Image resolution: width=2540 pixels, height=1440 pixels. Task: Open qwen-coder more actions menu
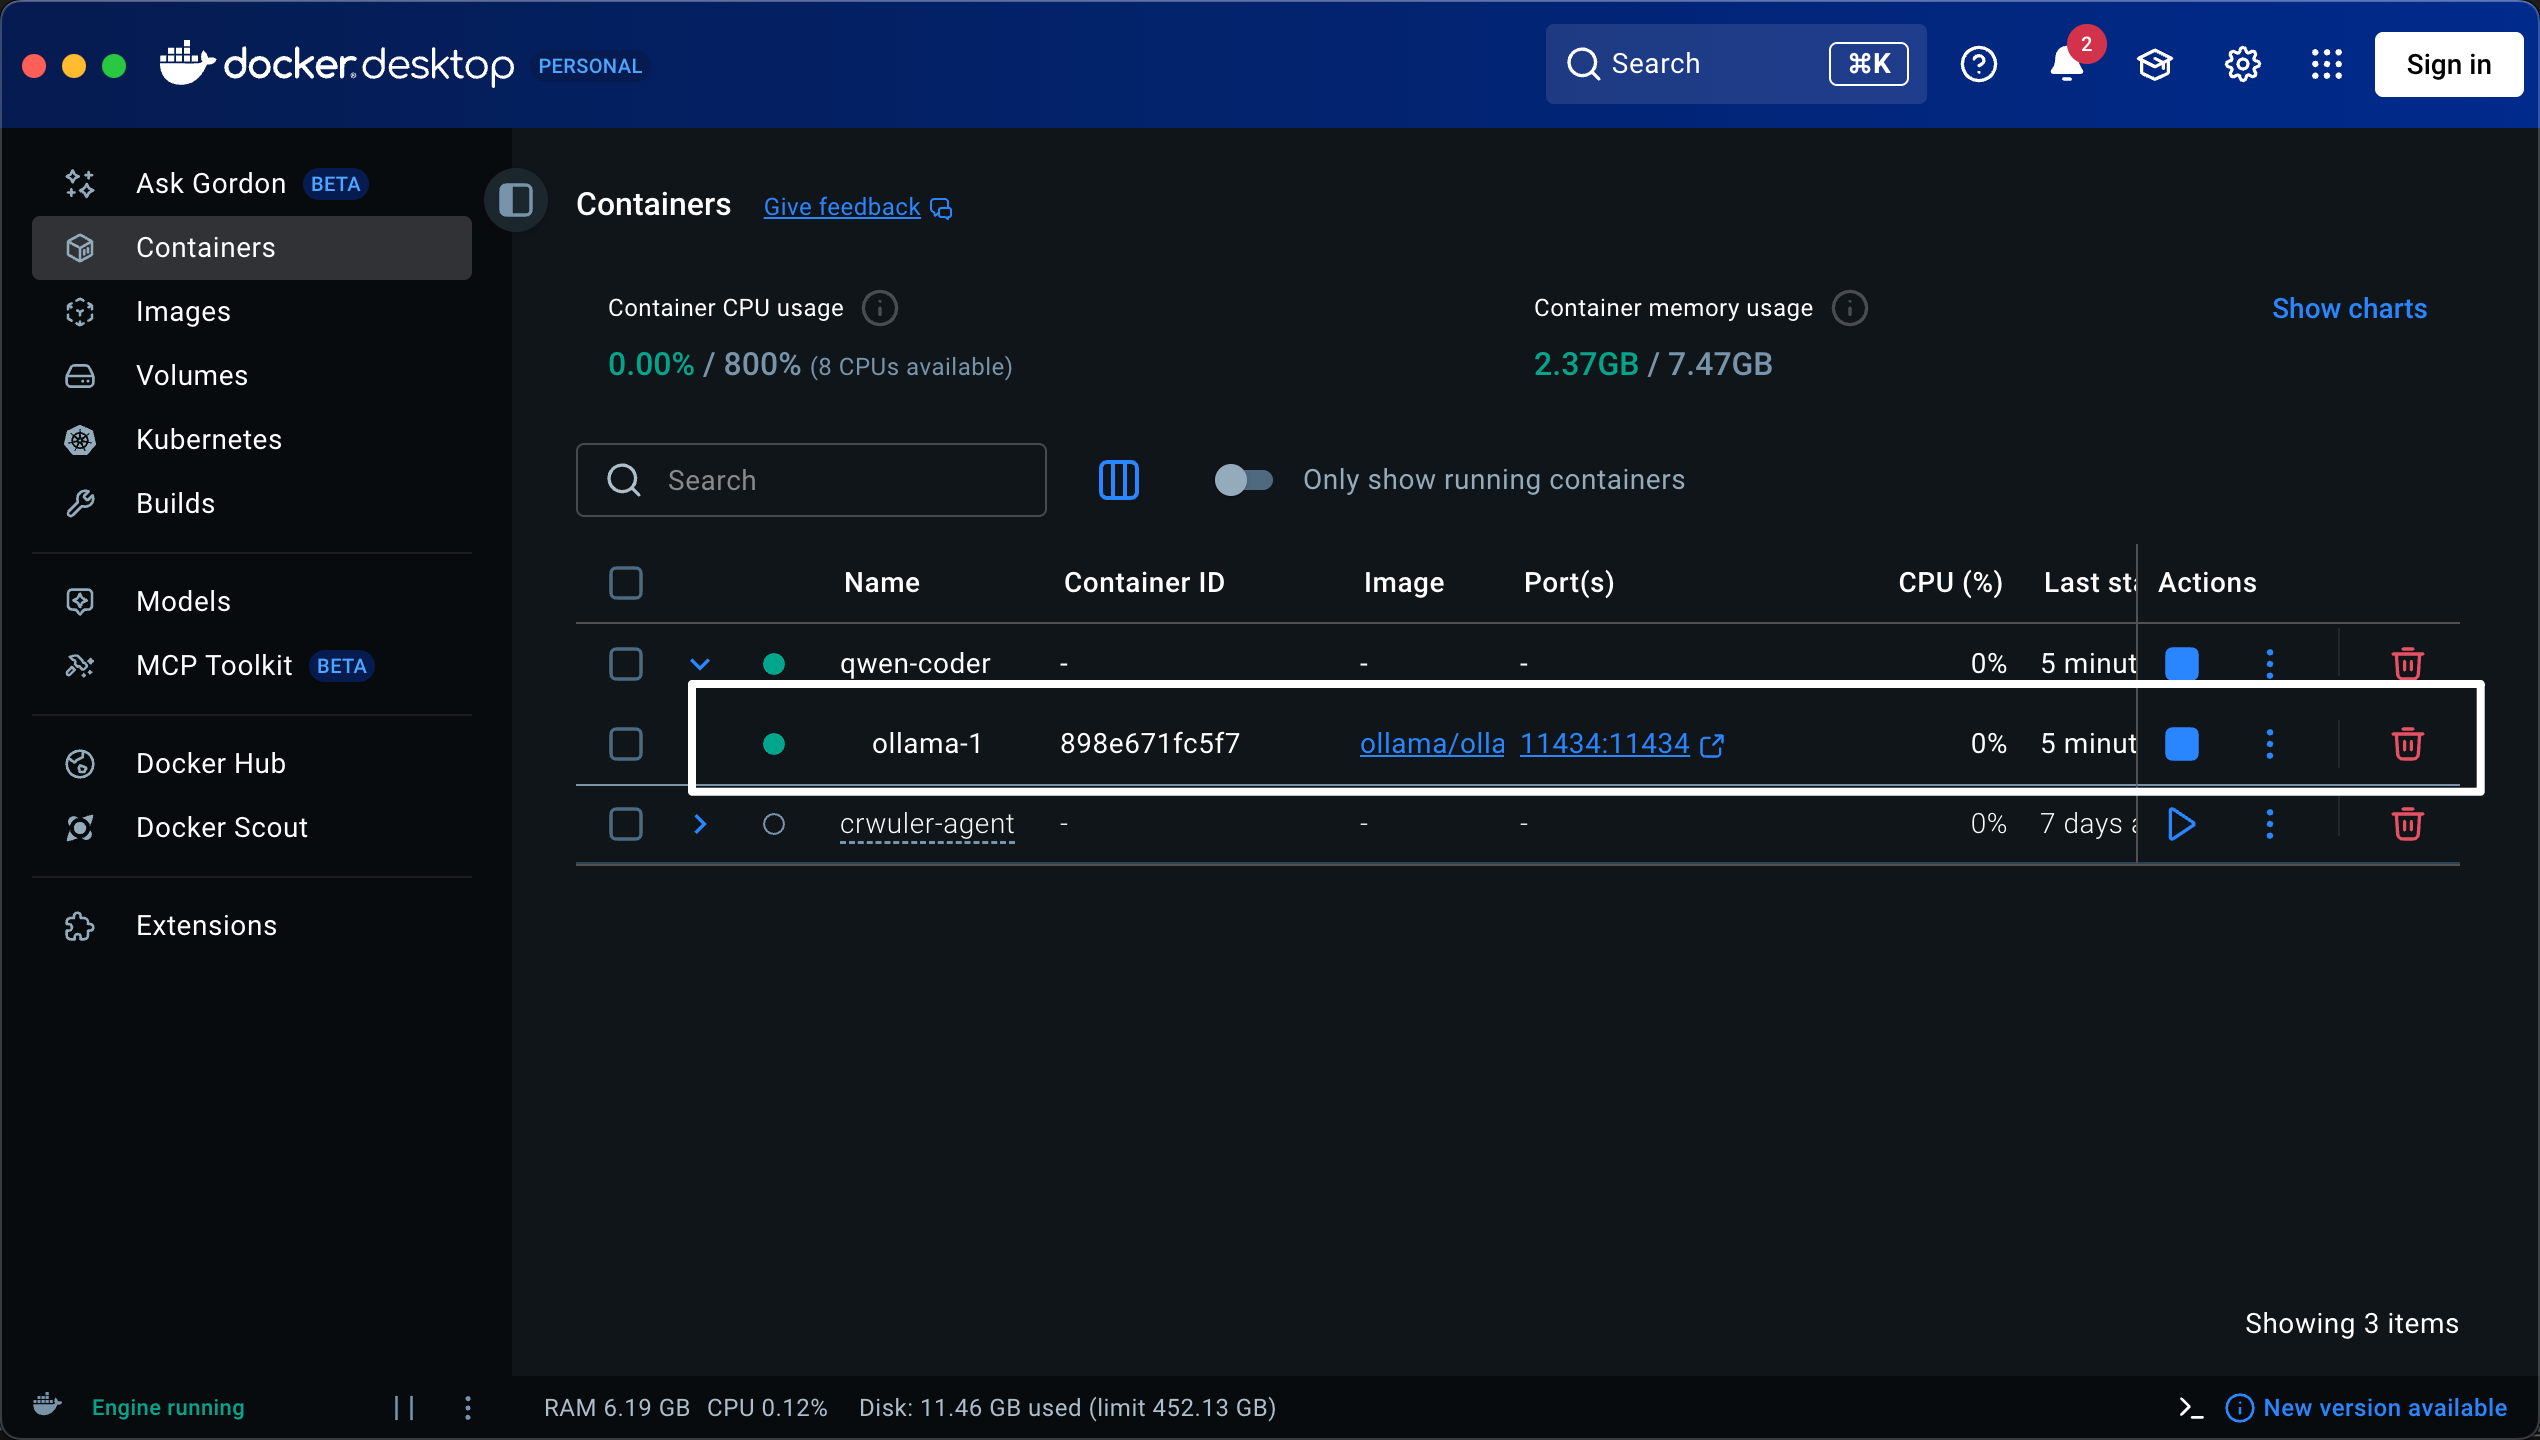tap(2270, 664)
